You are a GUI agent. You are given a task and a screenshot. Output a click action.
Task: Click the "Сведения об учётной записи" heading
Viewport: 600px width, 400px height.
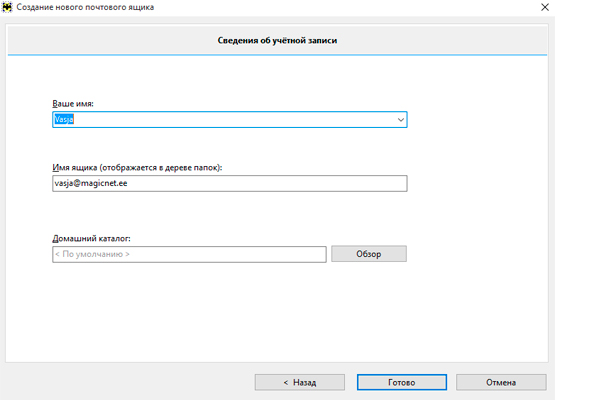pyautogui.click(x=277, y=40)
